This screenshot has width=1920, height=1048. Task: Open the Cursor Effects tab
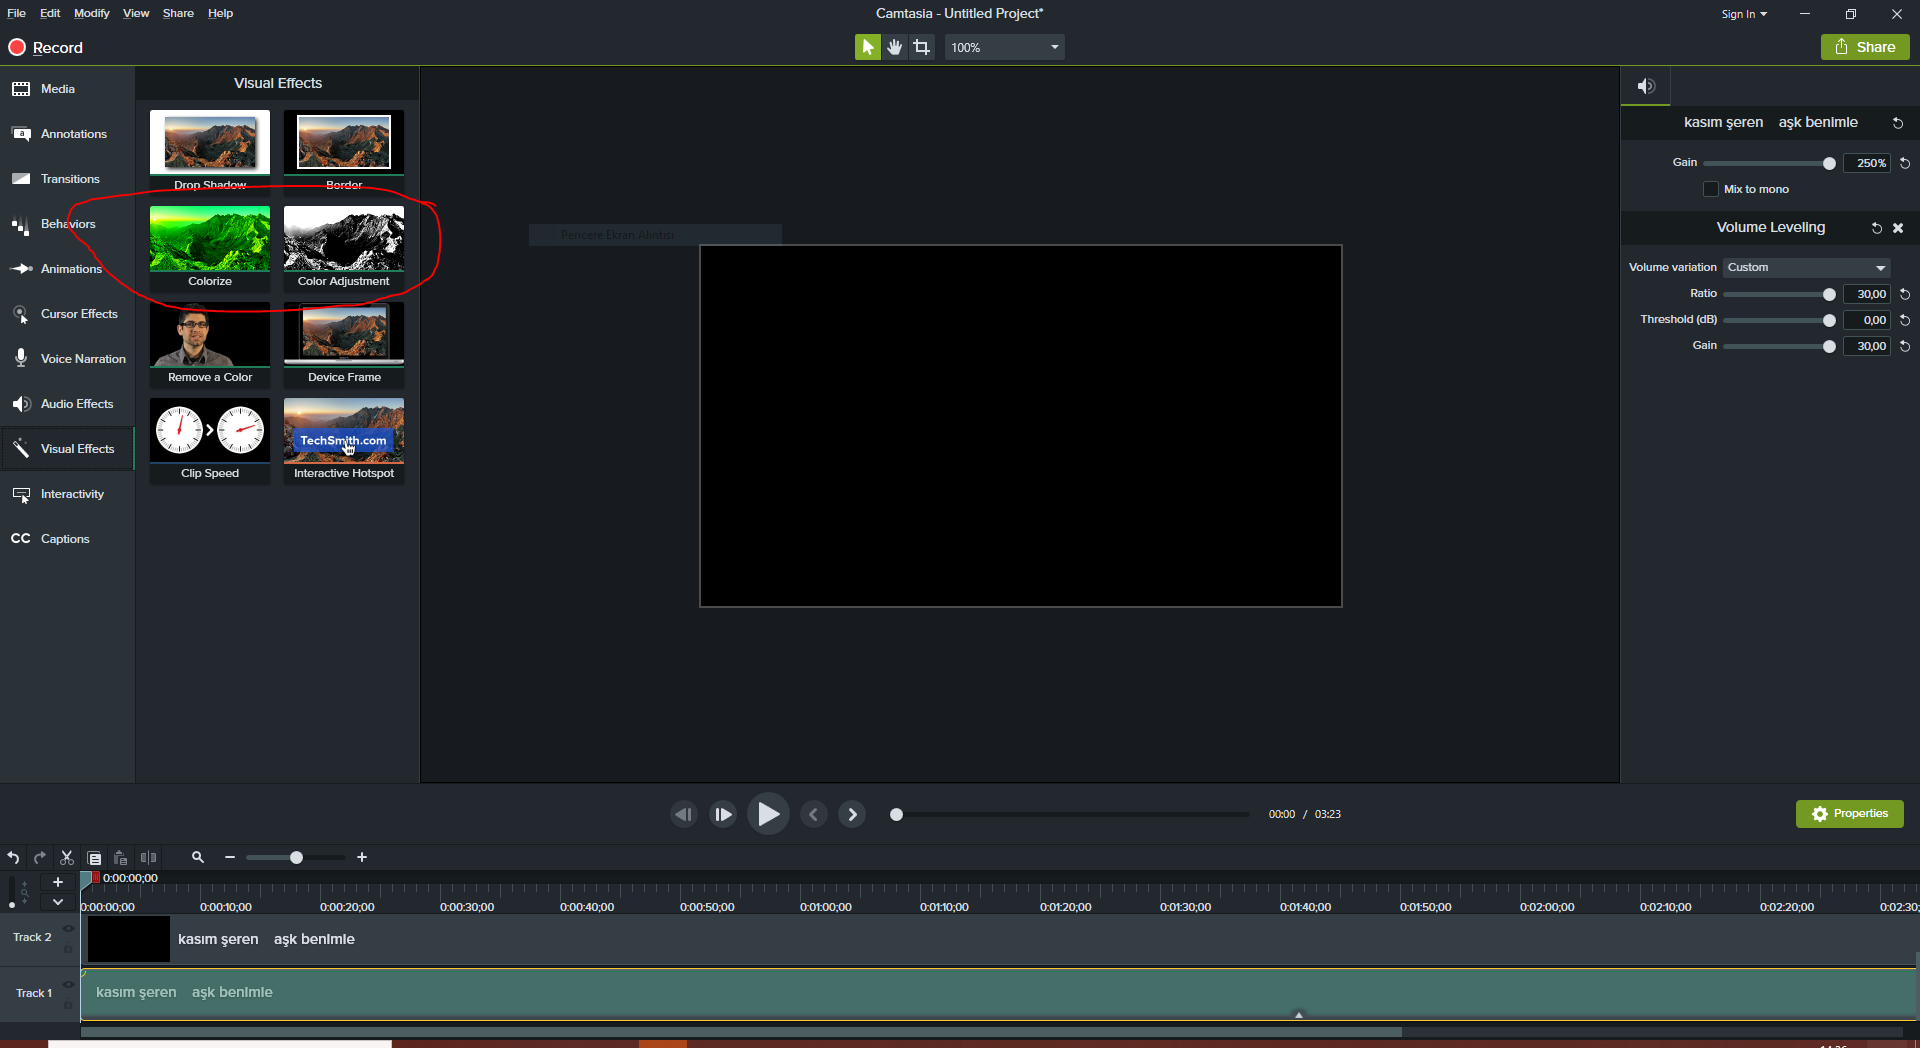click(x=67, y=314)
